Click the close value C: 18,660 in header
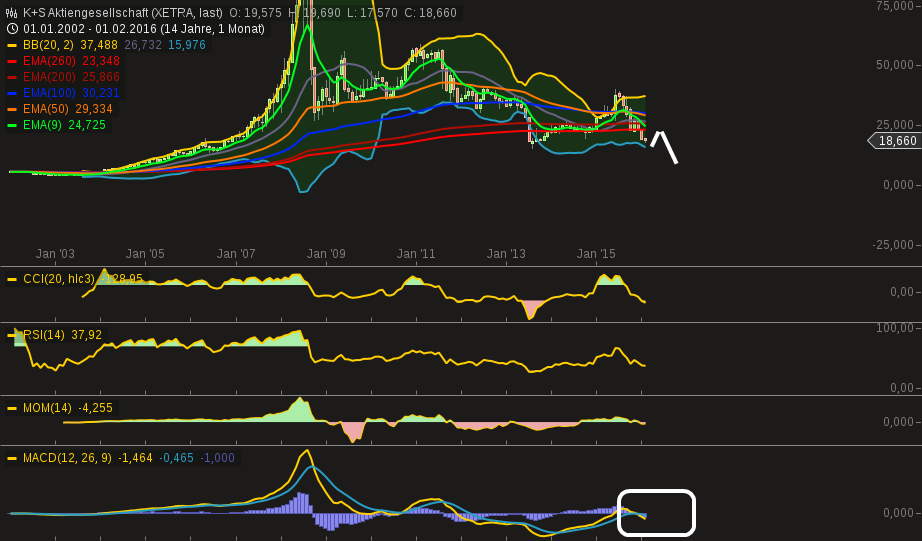The width and height of the screenshot is (922, 541). [x=430, y=13]
